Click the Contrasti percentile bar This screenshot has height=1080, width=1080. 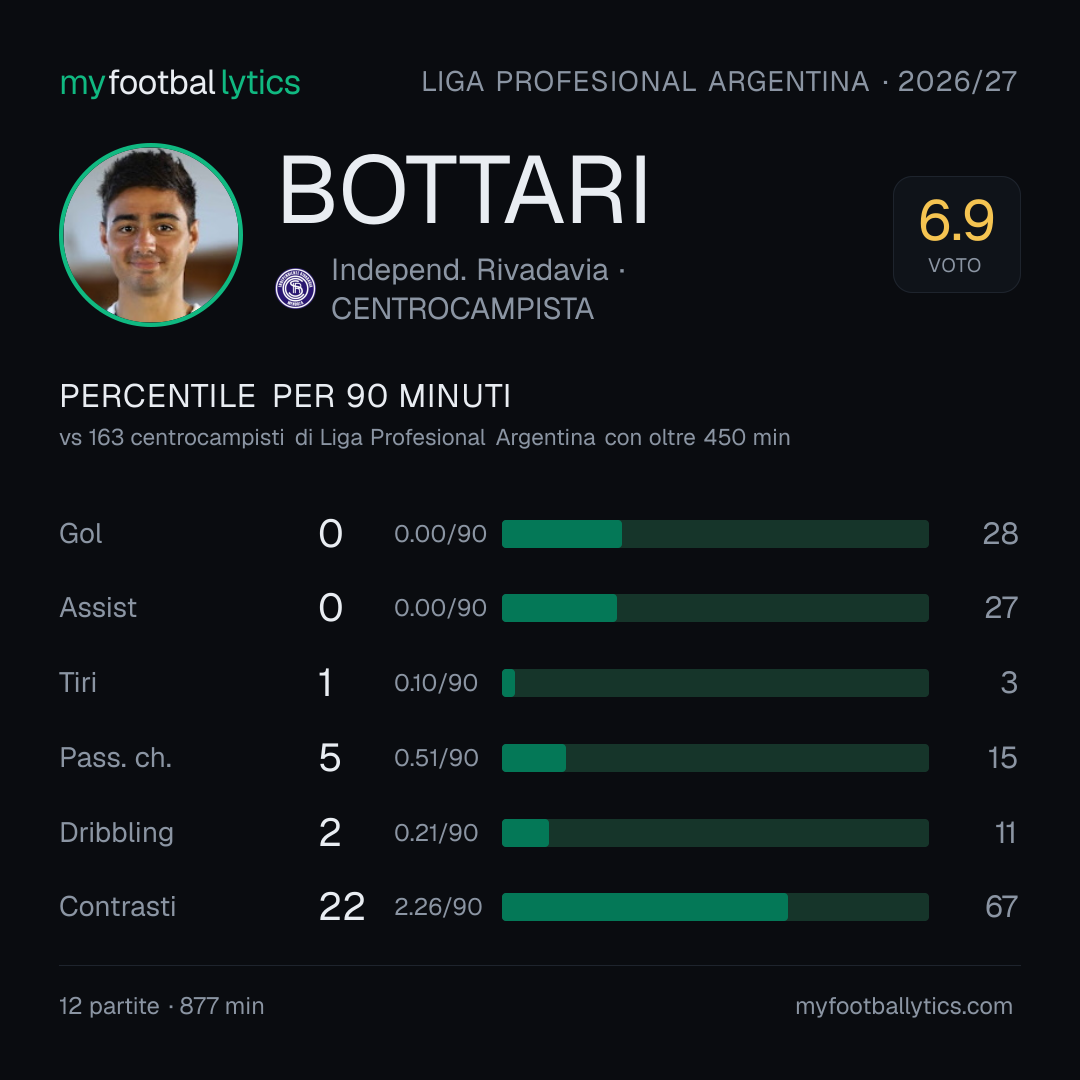715,907
